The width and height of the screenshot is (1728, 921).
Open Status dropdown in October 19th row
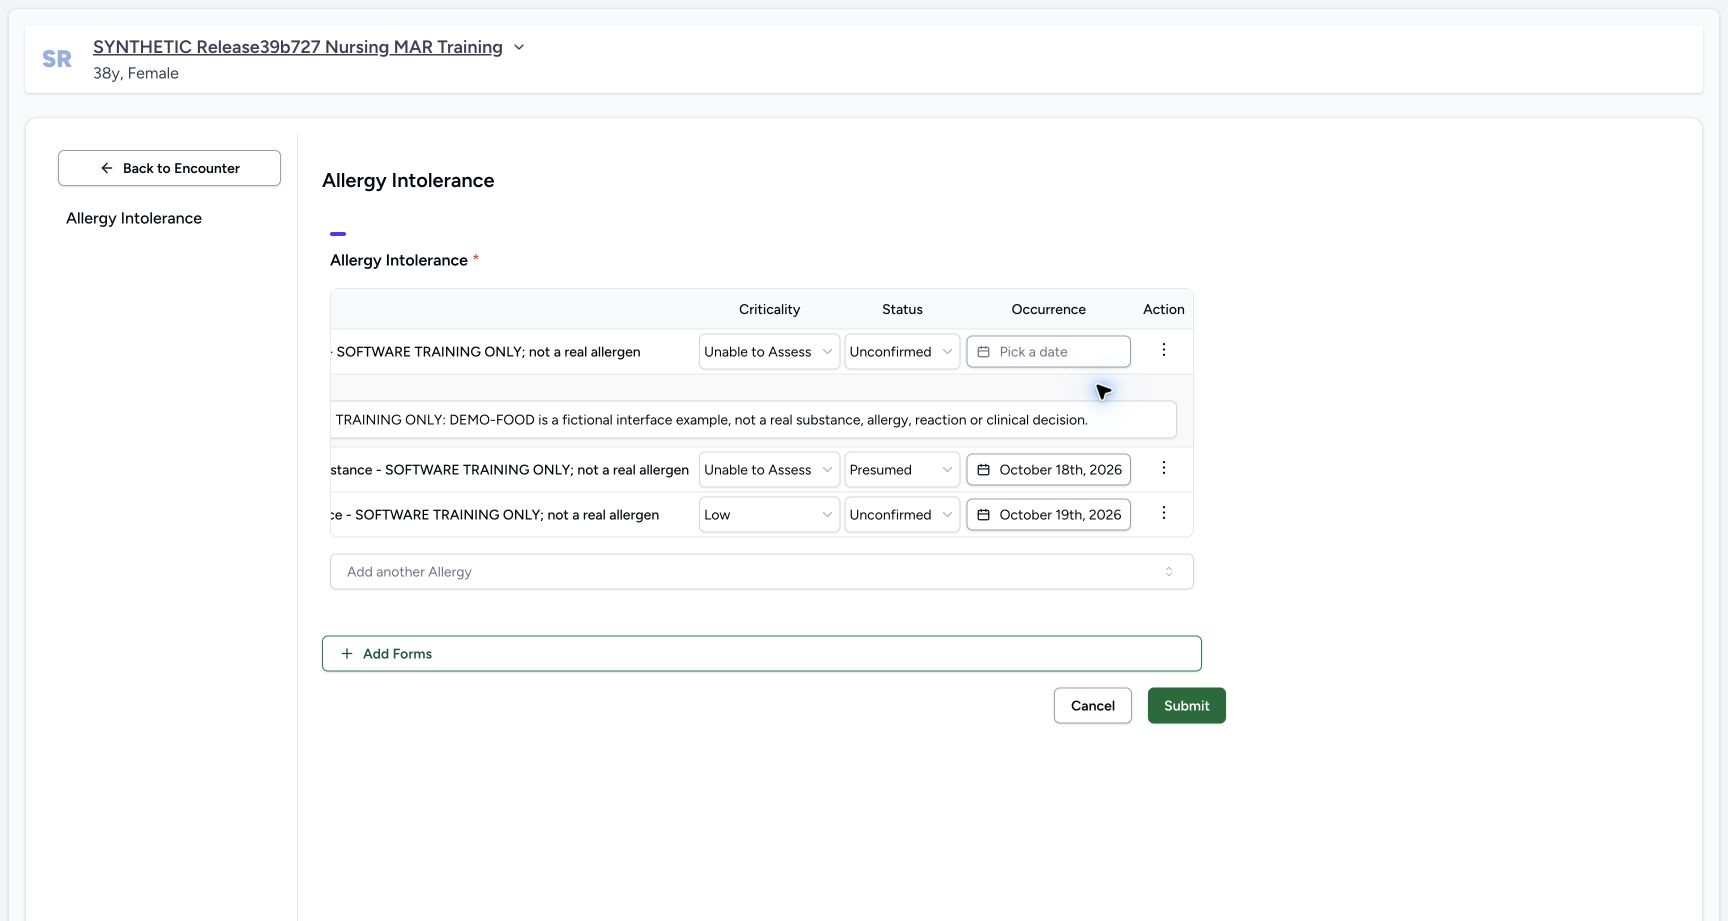tap(902, 515)
